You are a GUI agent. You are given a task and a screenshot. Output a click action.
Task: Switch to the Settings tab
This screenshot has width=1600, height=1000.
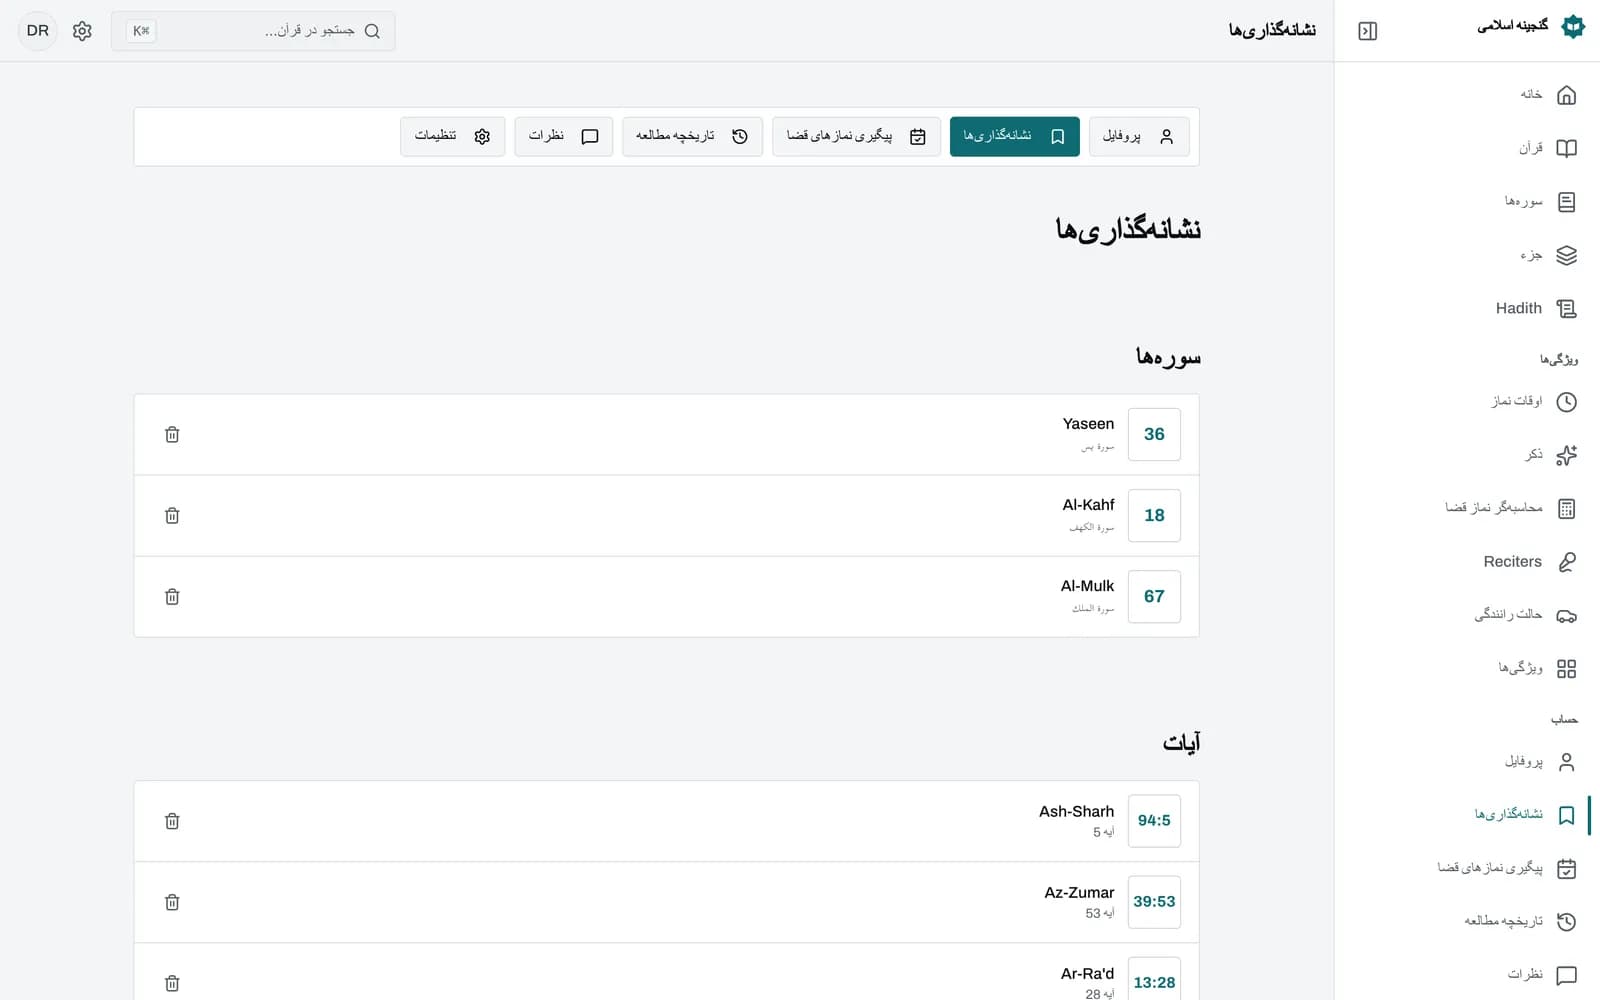tap(452, 136)
